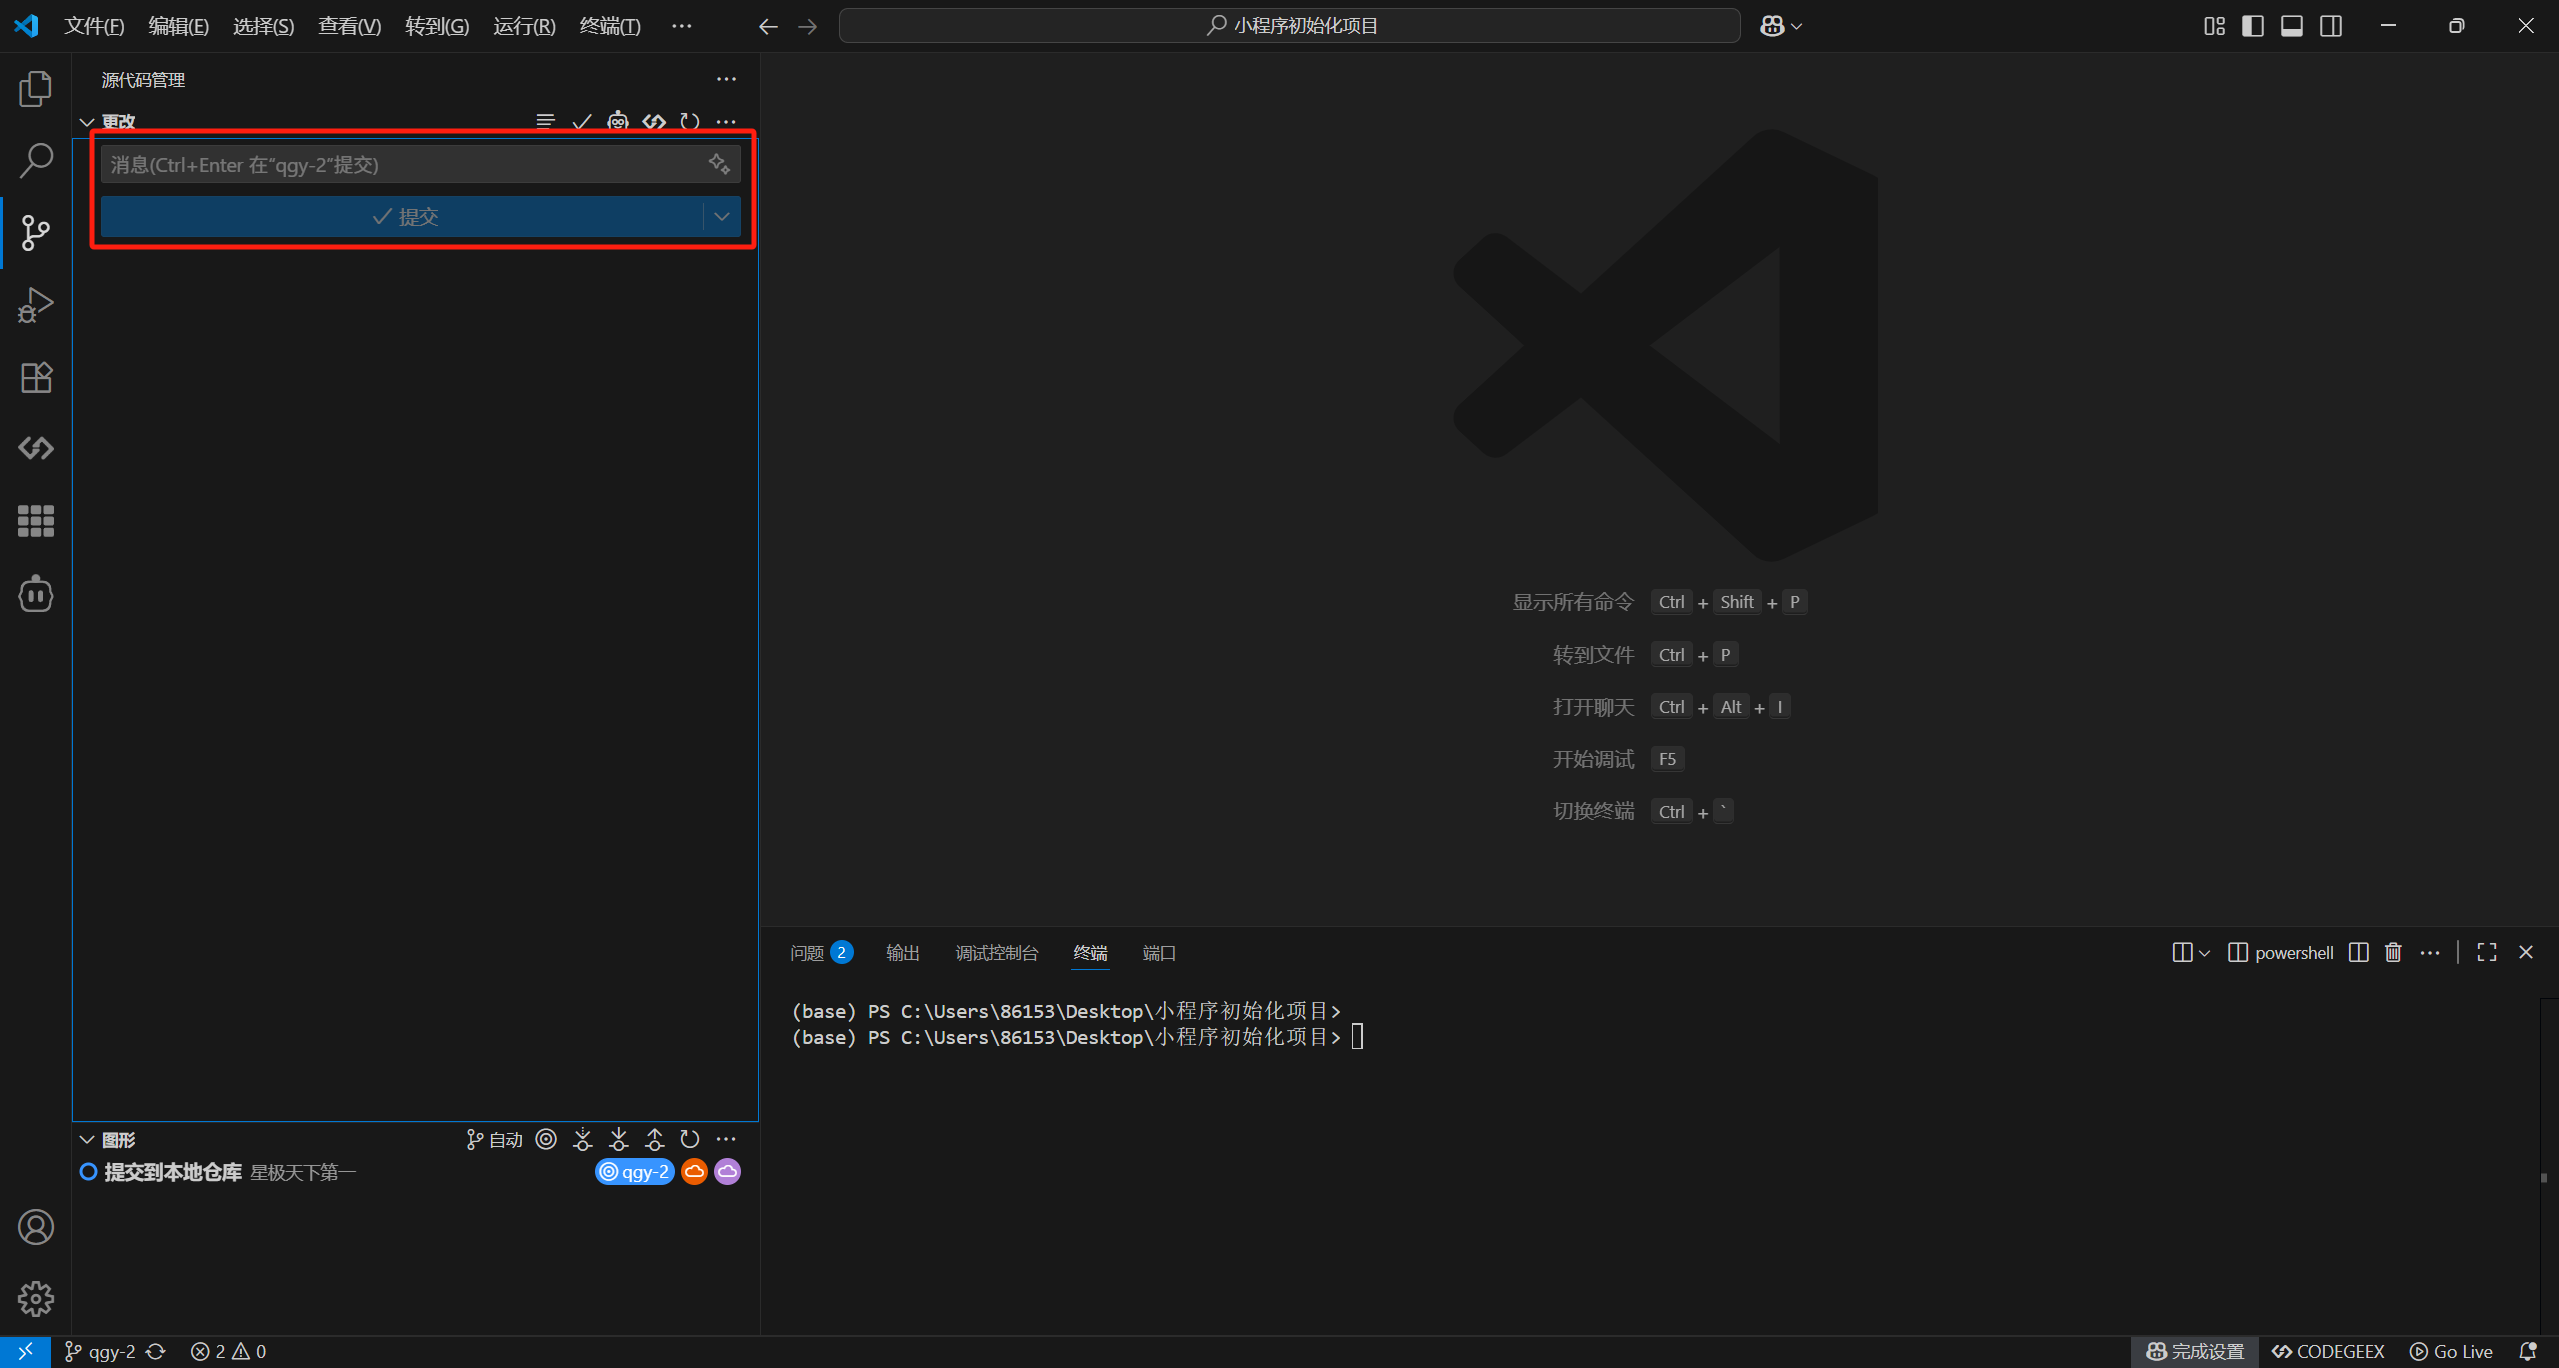Open the 文件(F) menu
The height and width of the screenshot is (1368, 2559).
(x=94, y=26)
